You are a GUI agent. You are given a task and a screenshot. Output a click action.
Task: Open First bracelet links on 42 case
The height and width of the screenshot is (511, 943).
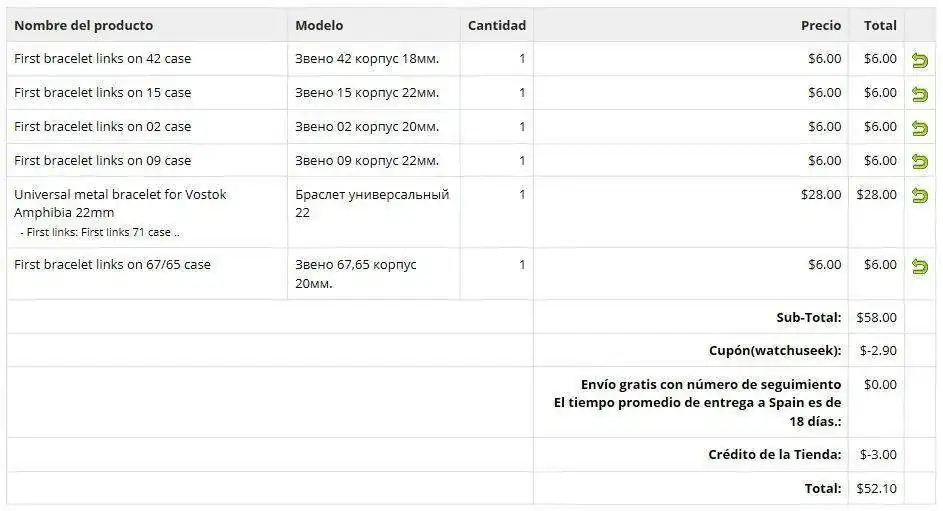coord(102,59)
